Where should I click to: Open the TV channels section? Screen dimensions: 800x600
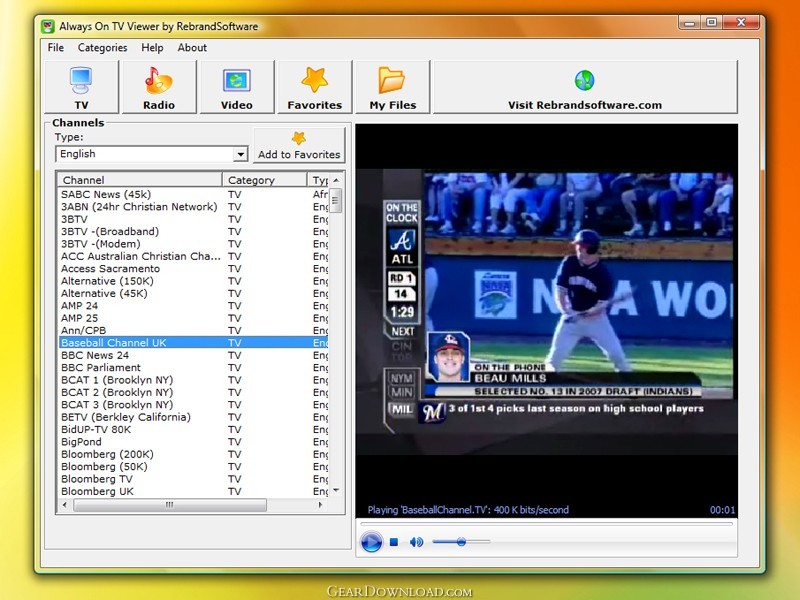[x=82, y=87]
